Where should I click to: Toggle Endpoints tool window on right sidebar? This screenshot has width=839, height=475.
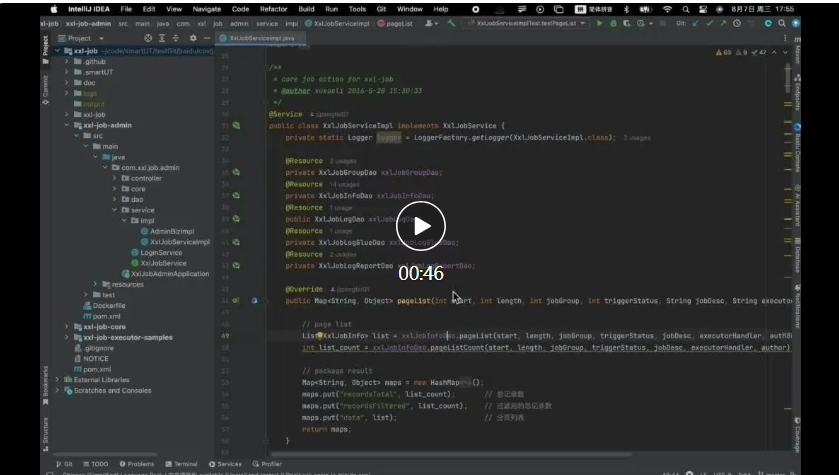coord(797,93)
